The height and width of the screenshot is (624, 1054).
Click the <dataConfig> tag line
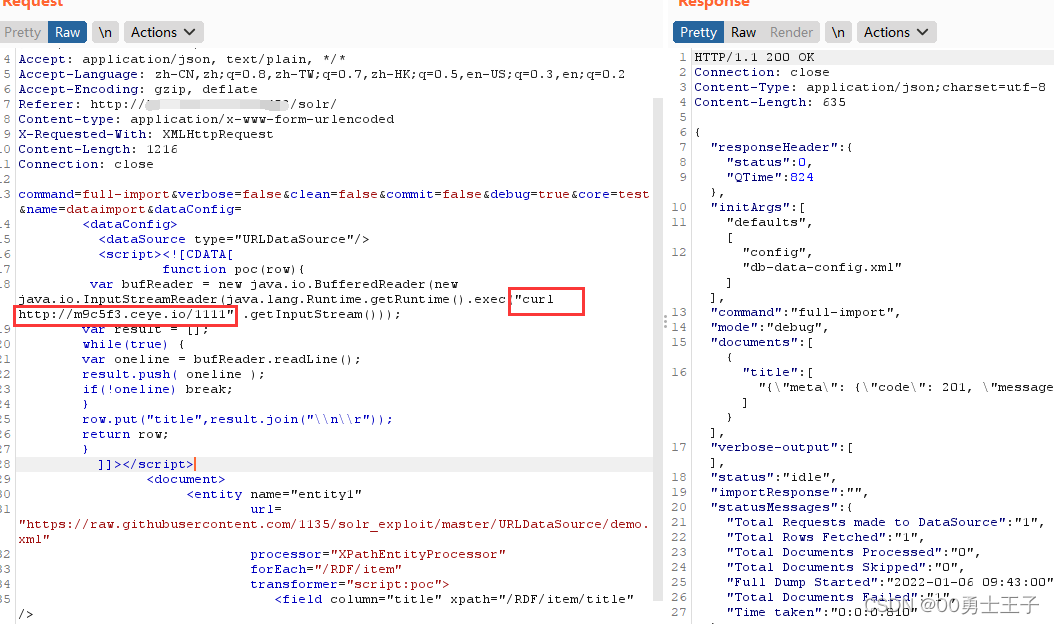click(130, 224)
